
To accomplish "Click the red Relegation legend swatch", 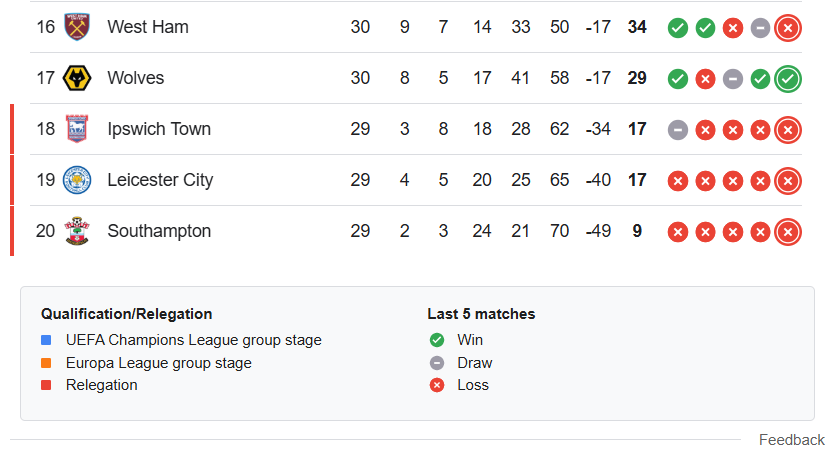I will point(46,385).
